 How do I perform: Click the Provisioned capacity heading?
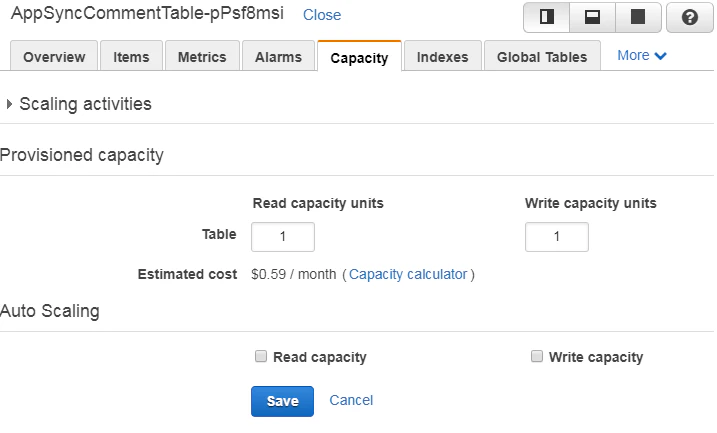point(81,155)
